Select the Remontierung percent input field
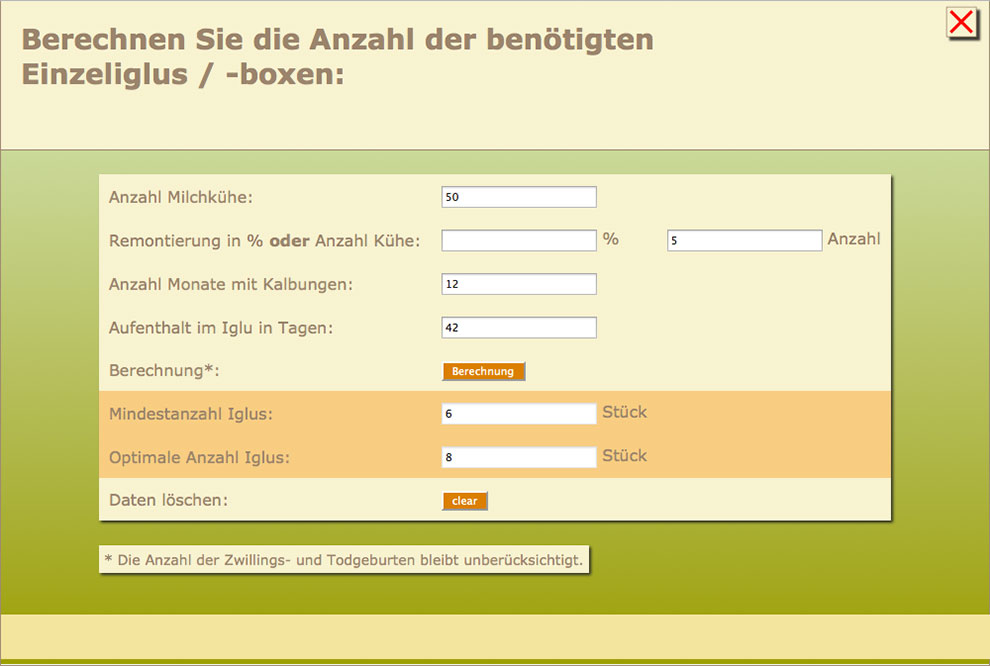990x666 pixels. pos(518,241)
